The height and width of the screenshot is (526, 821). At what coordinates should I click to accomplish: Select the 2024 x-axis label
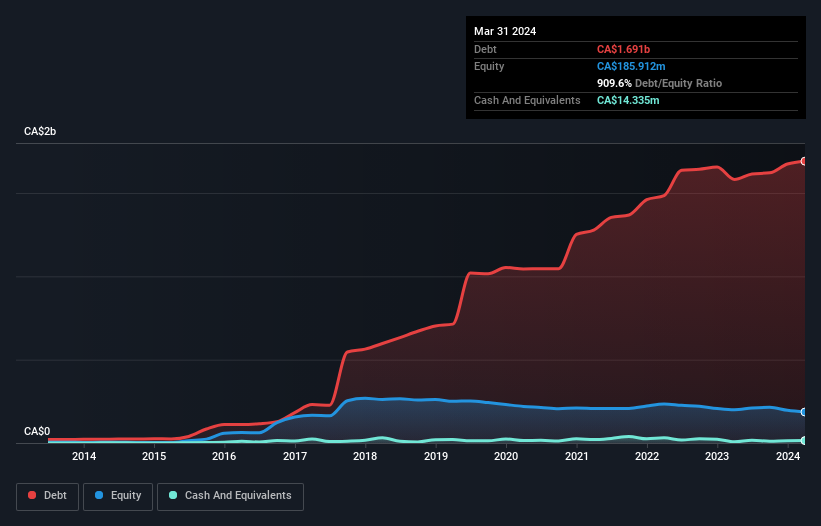click(788, 456)
